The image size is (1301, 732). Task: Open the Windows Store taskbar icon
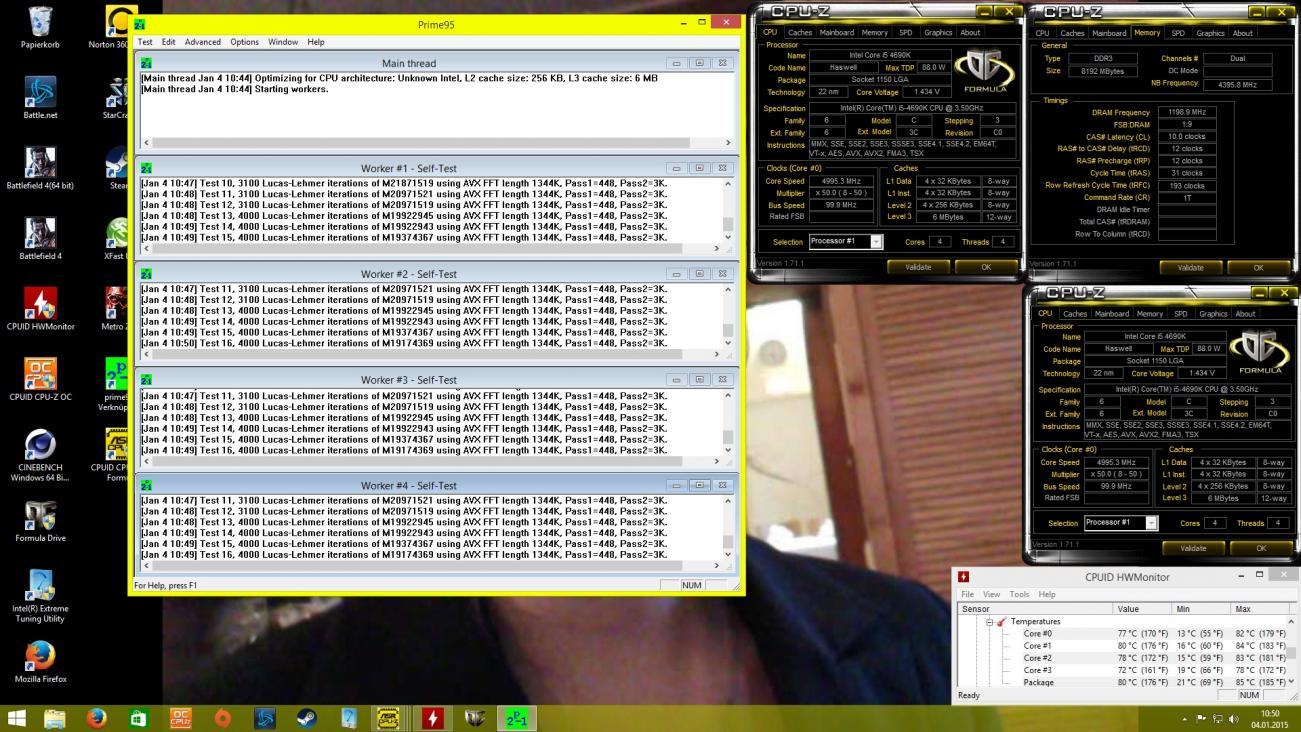(x=139, y=718)
